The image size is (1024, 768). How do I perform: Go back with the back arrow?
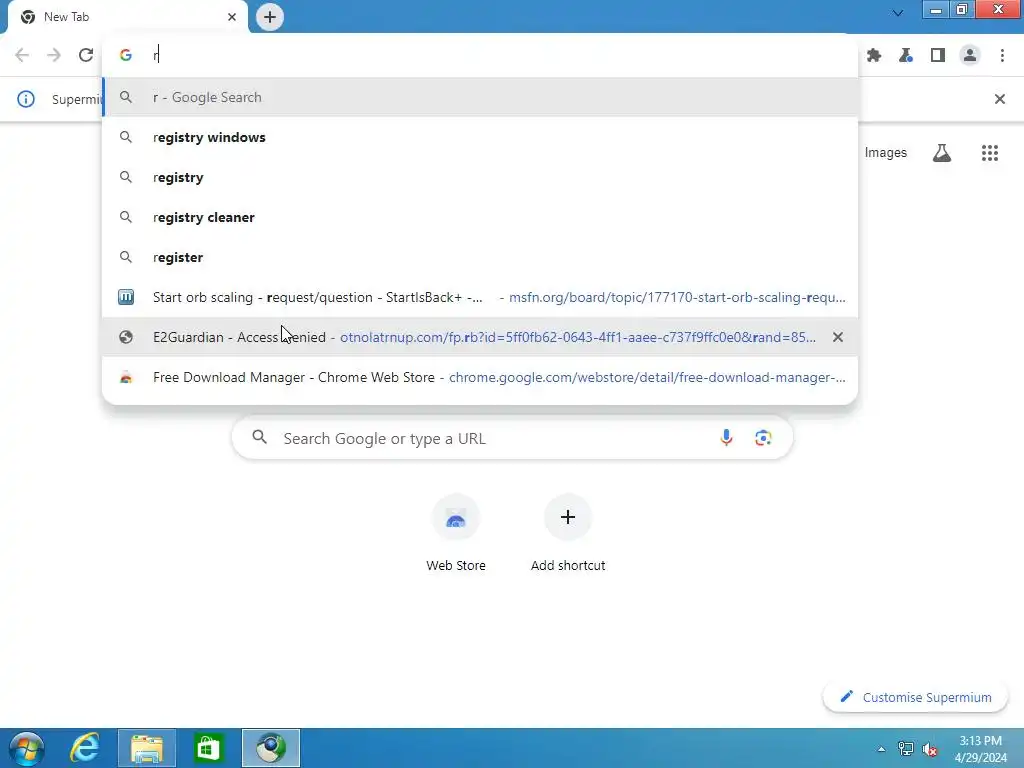(x=22, y=55)
